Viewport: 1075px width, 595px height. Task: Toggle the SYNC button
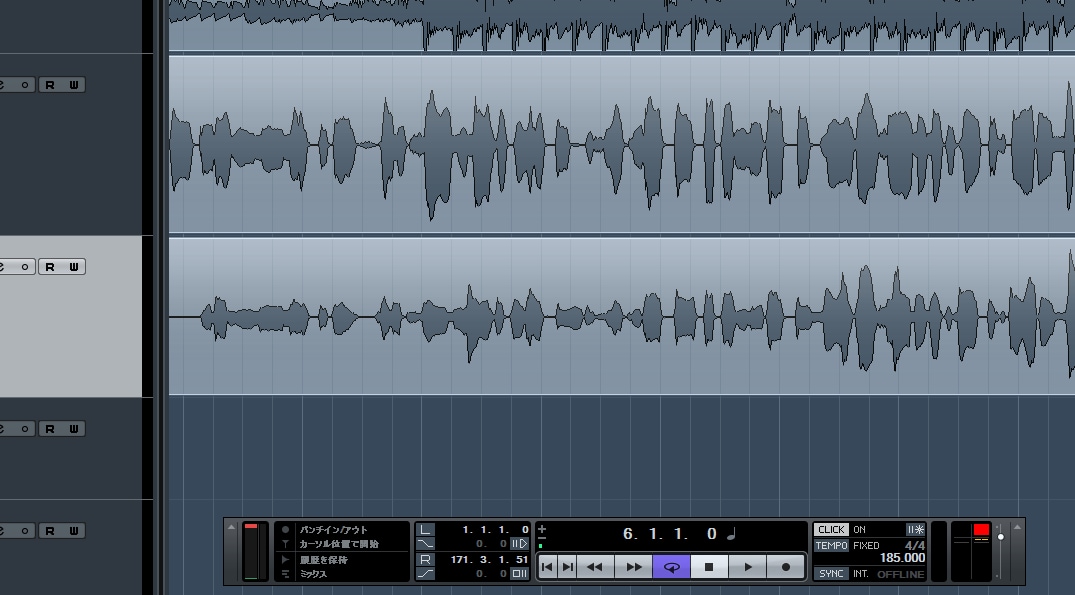coord(831,574)
